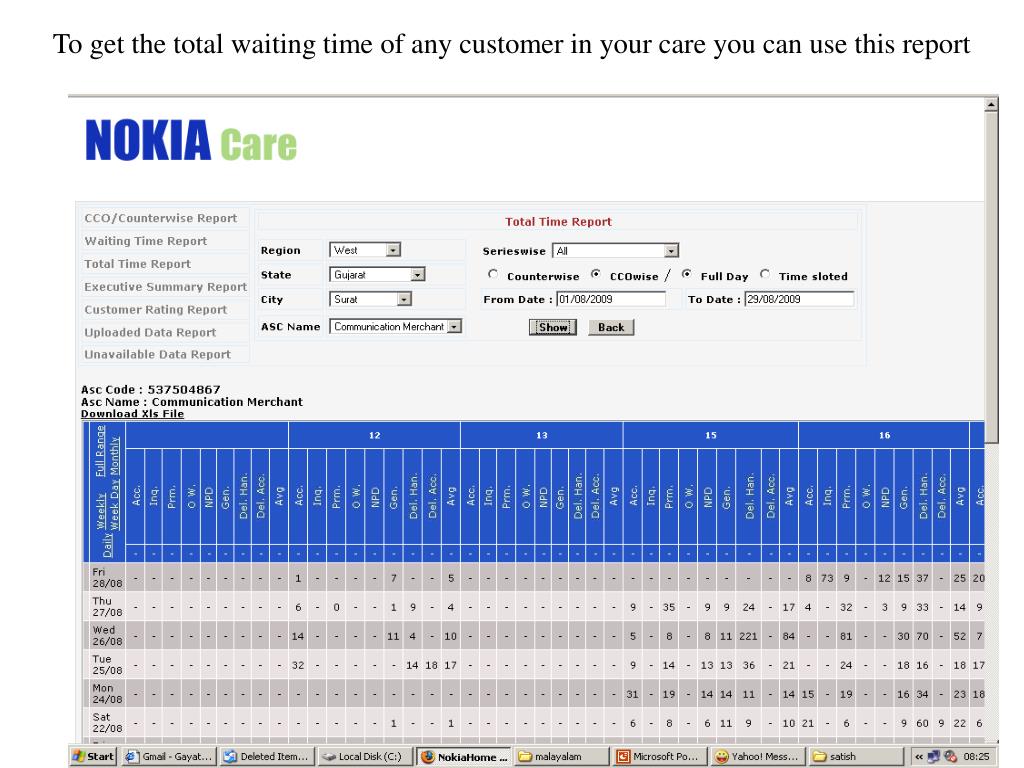Expand the State dropdown showing Gujarat
Viewport: 1024px width, 768px height.
pyautogui.click(x=377, y=275)
